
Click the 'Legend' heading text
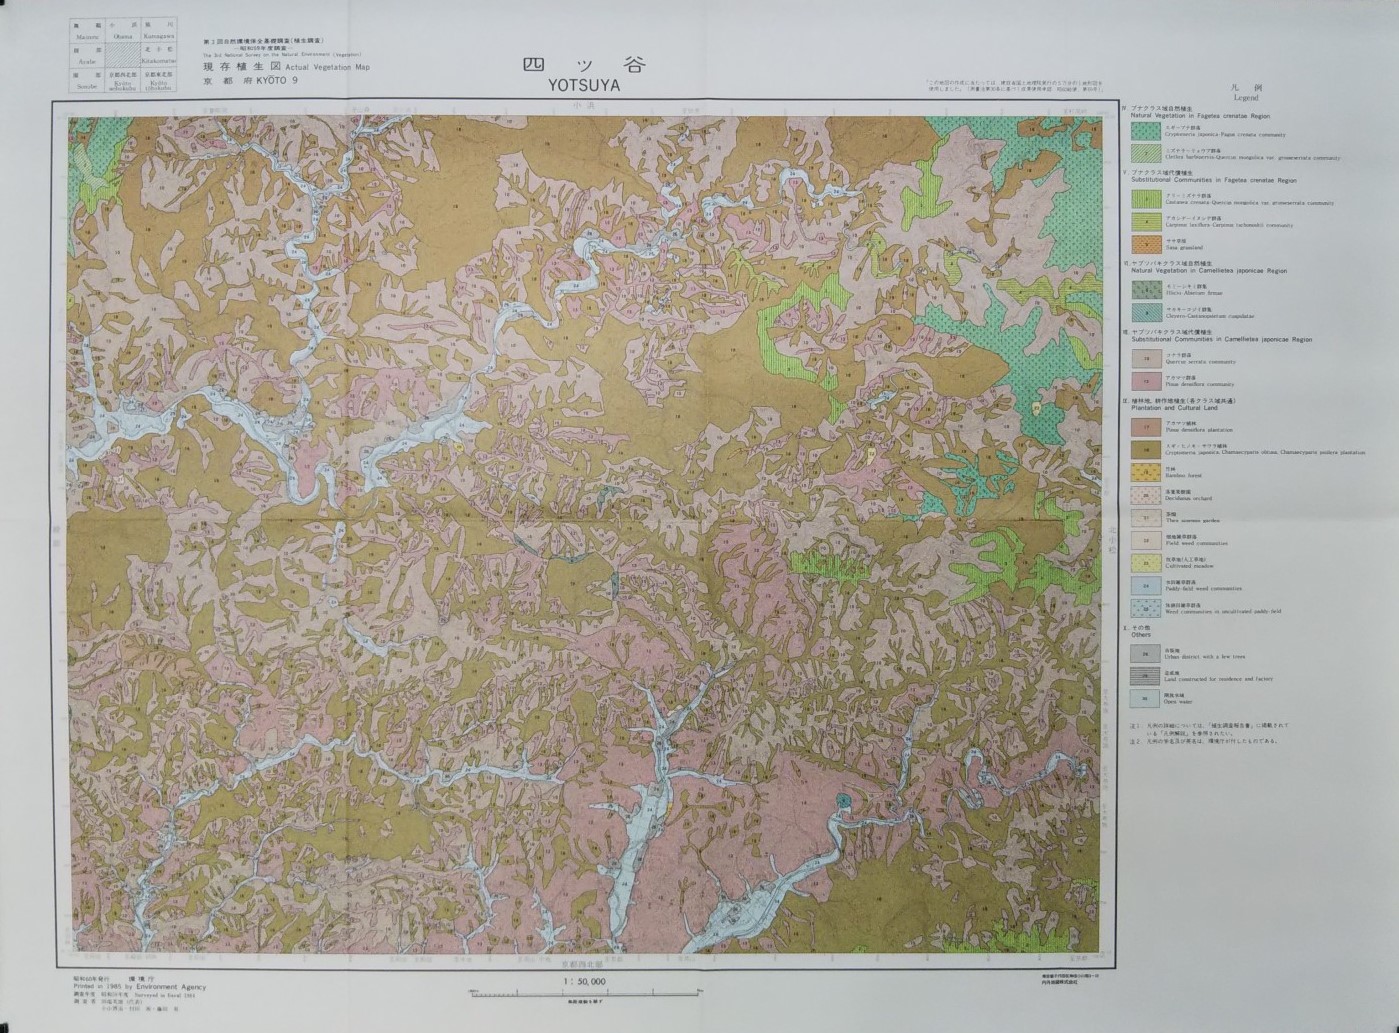click(x=1246, y=98)
